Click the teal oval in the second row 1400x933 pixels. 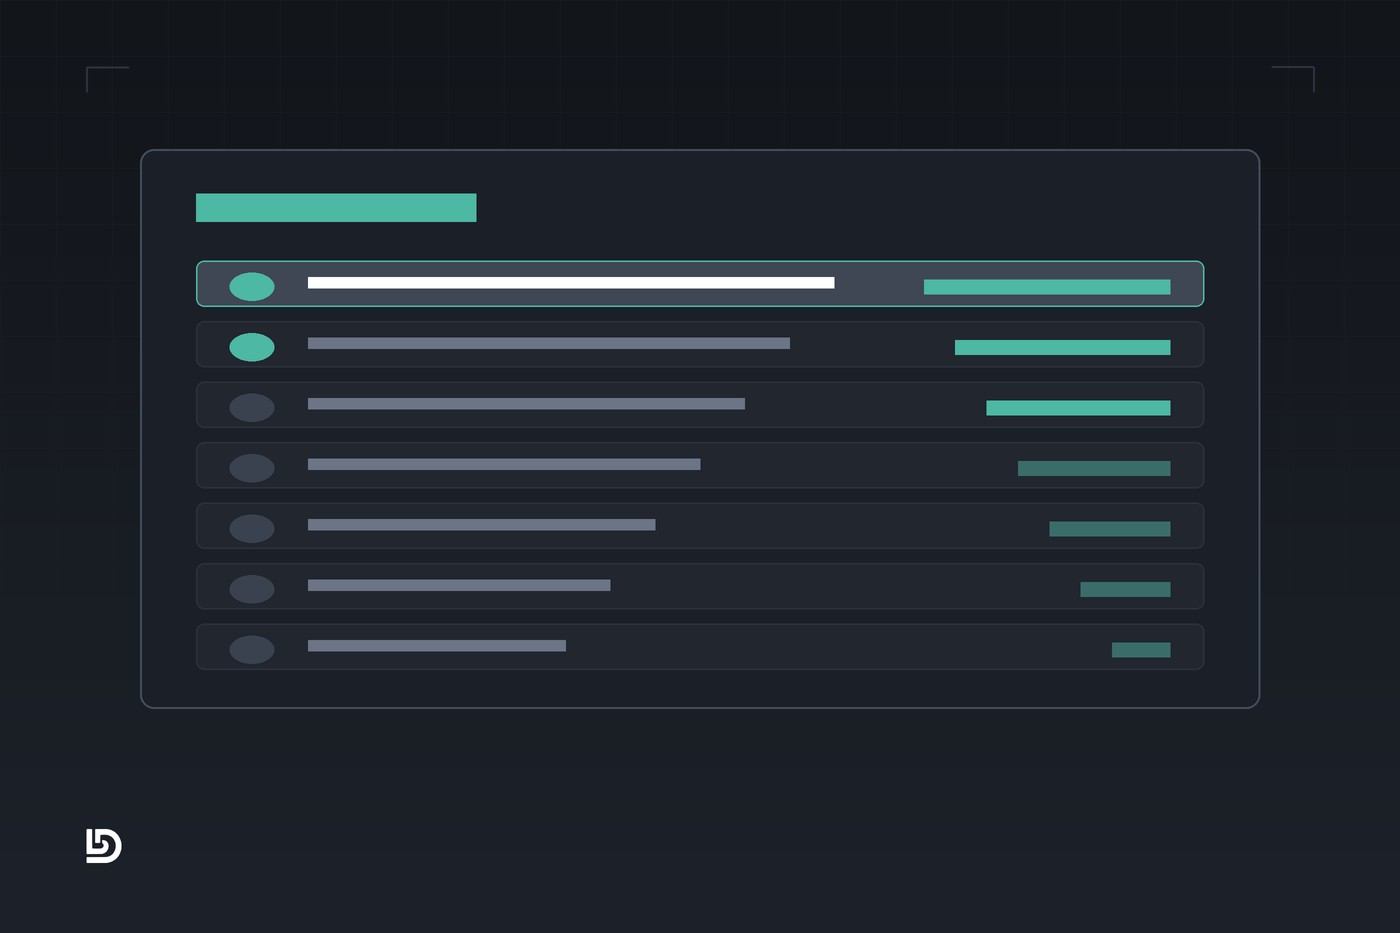pos(252,347)
